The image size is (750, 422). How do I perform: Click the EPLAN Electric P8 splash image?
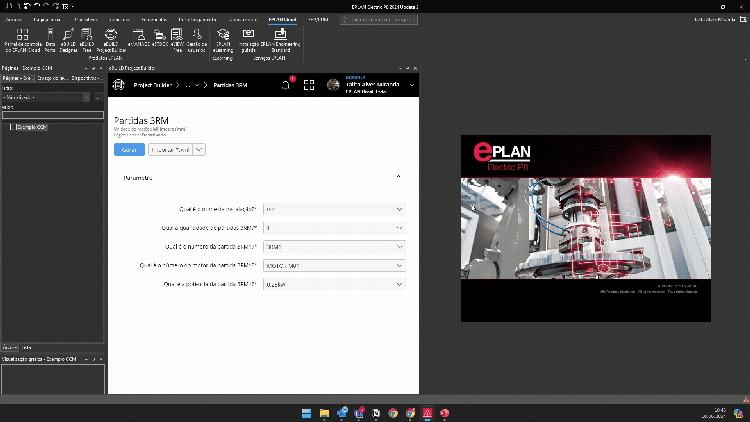click(585, 228)
